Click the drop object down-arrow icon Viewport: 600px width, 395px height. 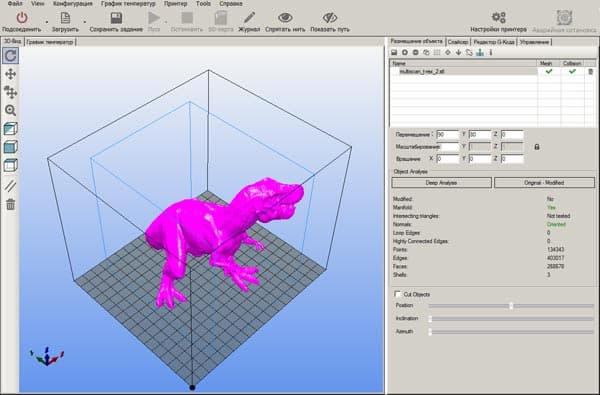click(458, 52)
